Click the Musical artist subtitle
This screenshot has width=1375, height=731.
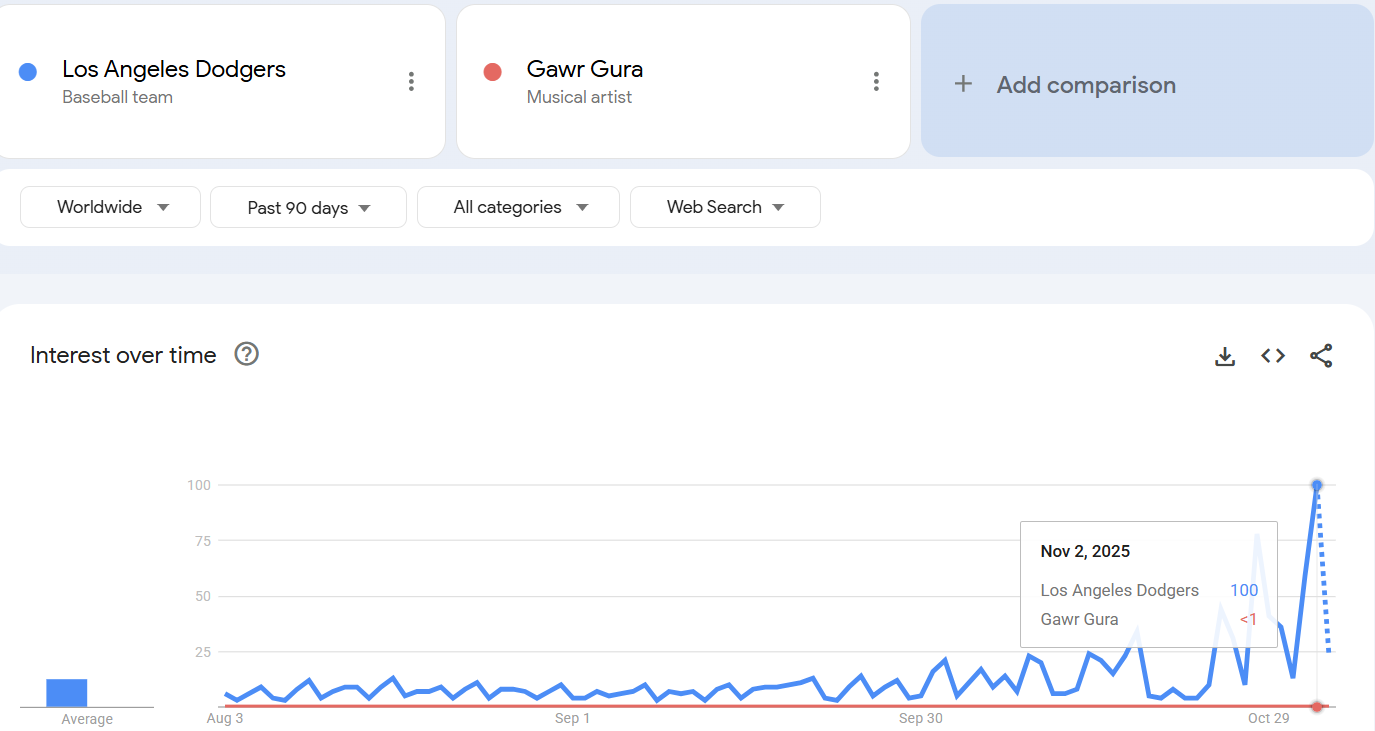pyautogui.click(x=579, y=97)
